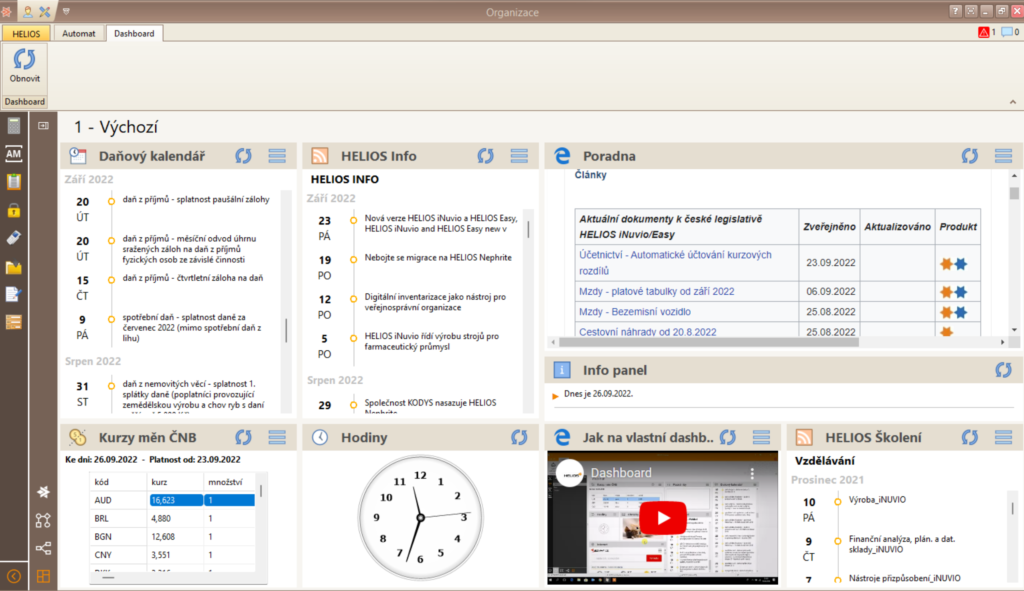
Task: Open the quick access toolbar dropdown arrow
Action: (66, 11)
